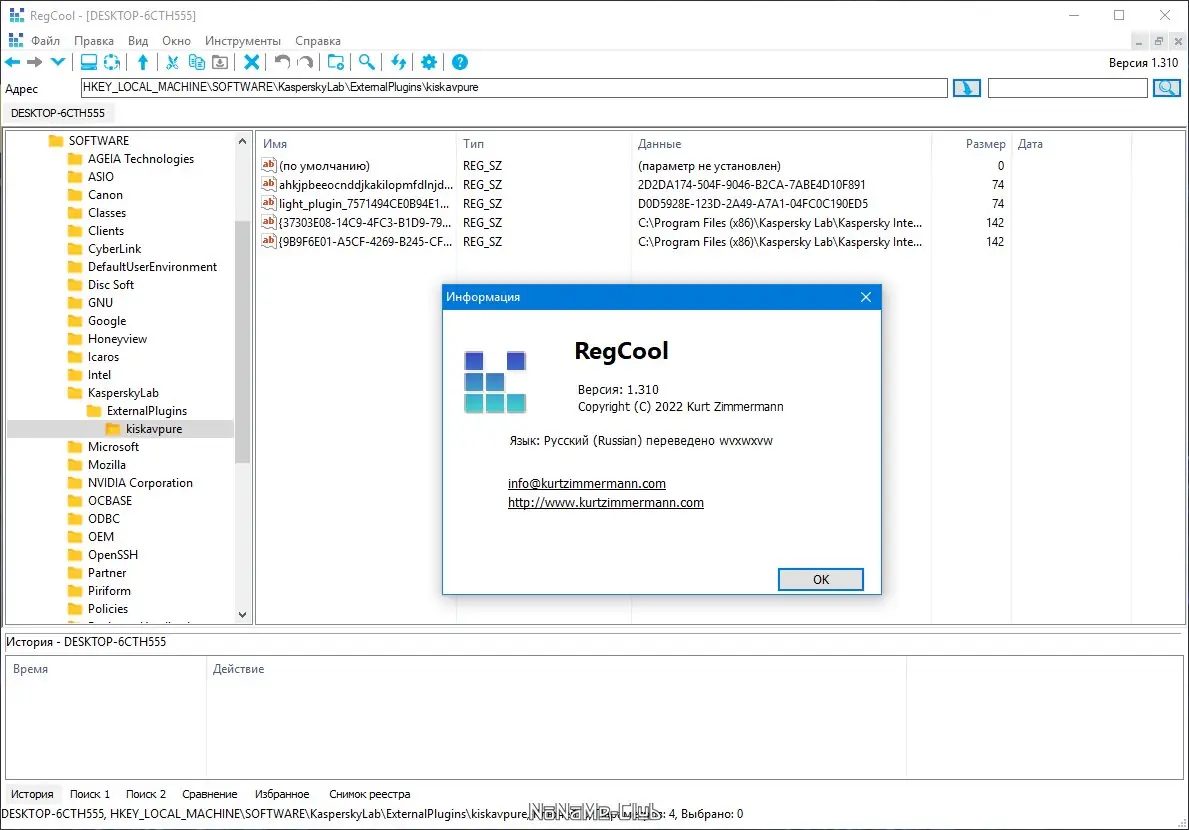
Task: Sort values by the Размер column header
Action: click(x=971, y=144)
